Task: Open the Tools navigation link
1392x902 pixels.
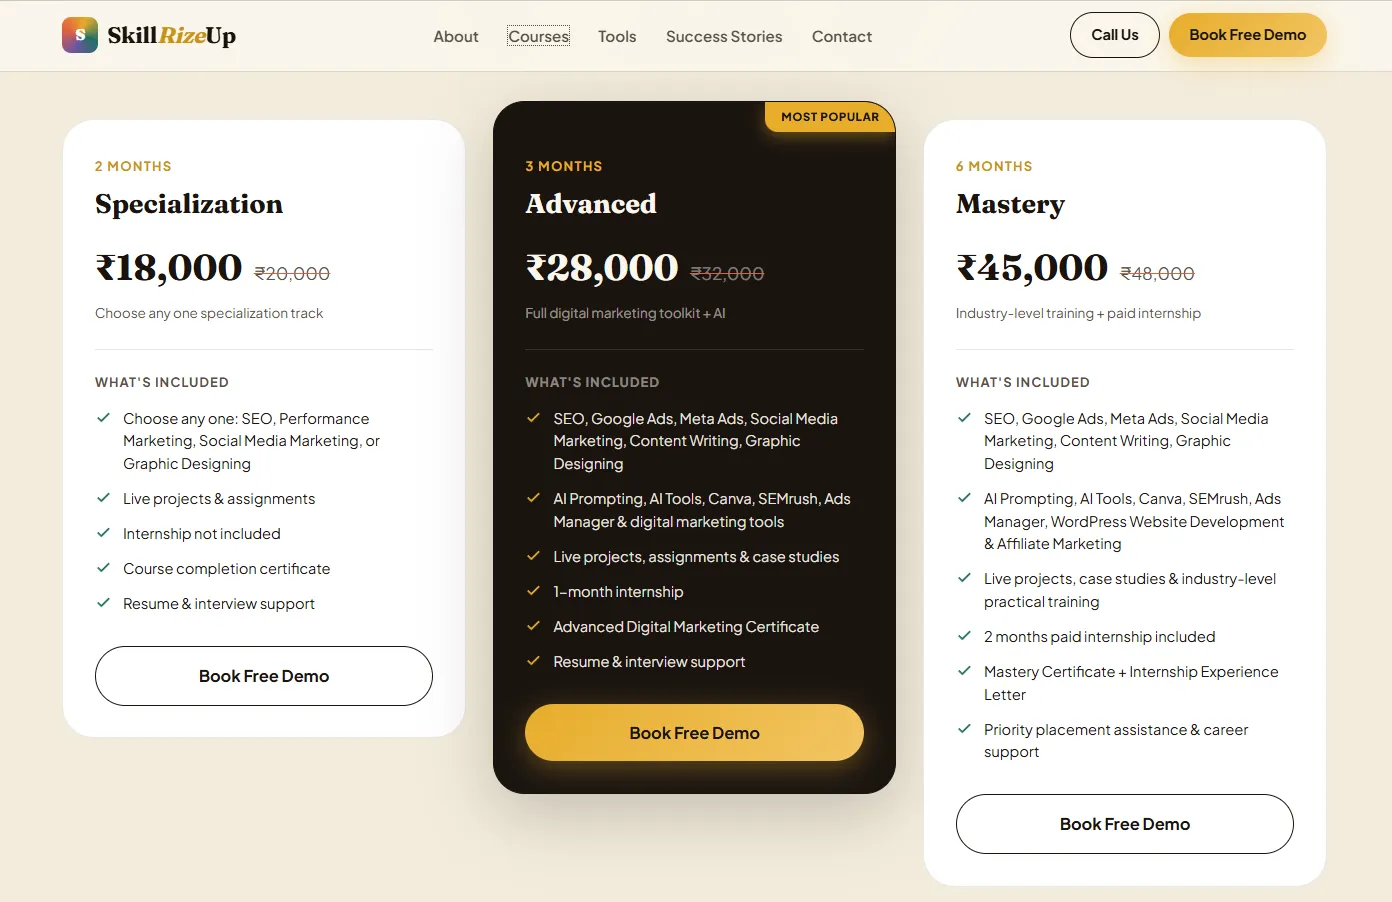Action: [617, 36]
